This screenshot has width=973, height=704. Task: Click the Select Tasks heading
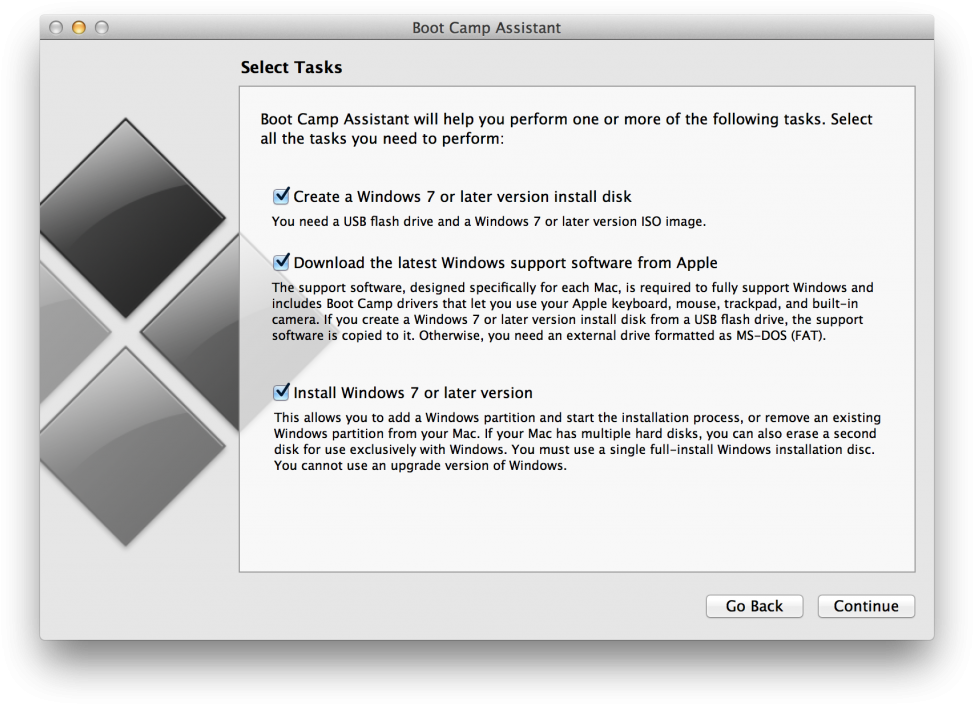tap(291, 67)
